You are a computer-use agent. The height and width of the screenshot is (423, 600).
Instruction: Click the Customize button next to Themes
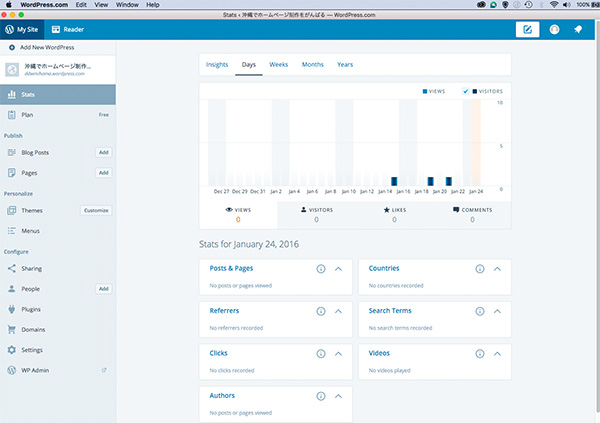pos(96,210)
